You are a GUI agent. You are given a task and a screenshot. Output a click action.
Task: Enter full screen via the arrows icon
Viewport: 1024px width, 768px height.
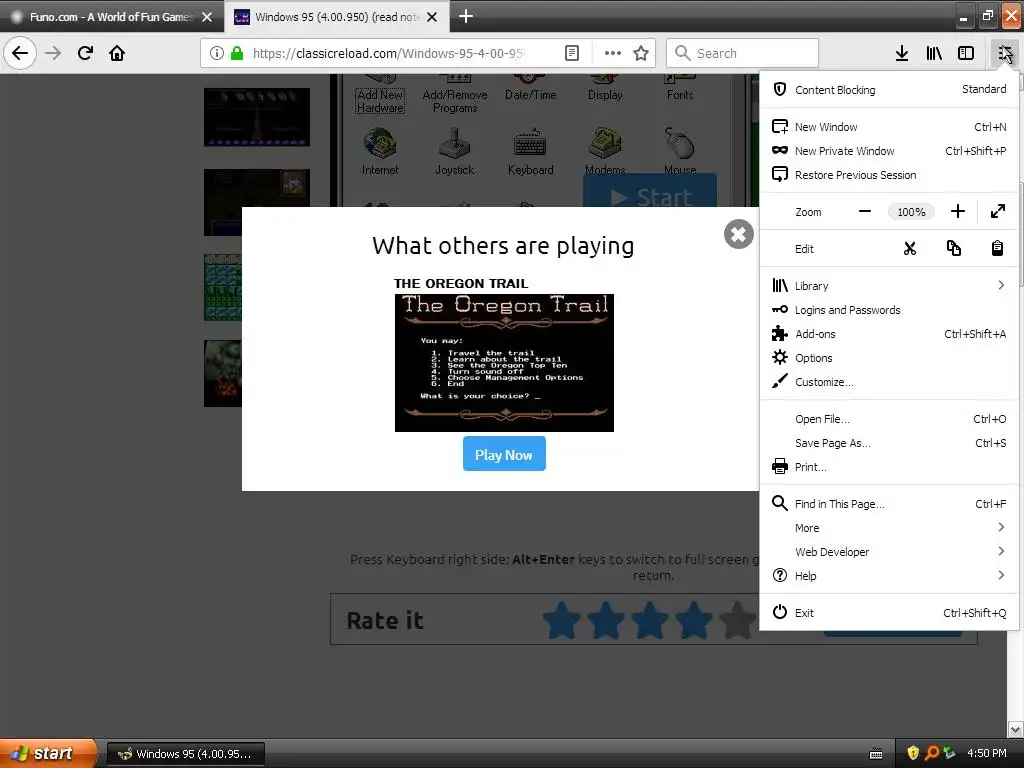point(997,212)
